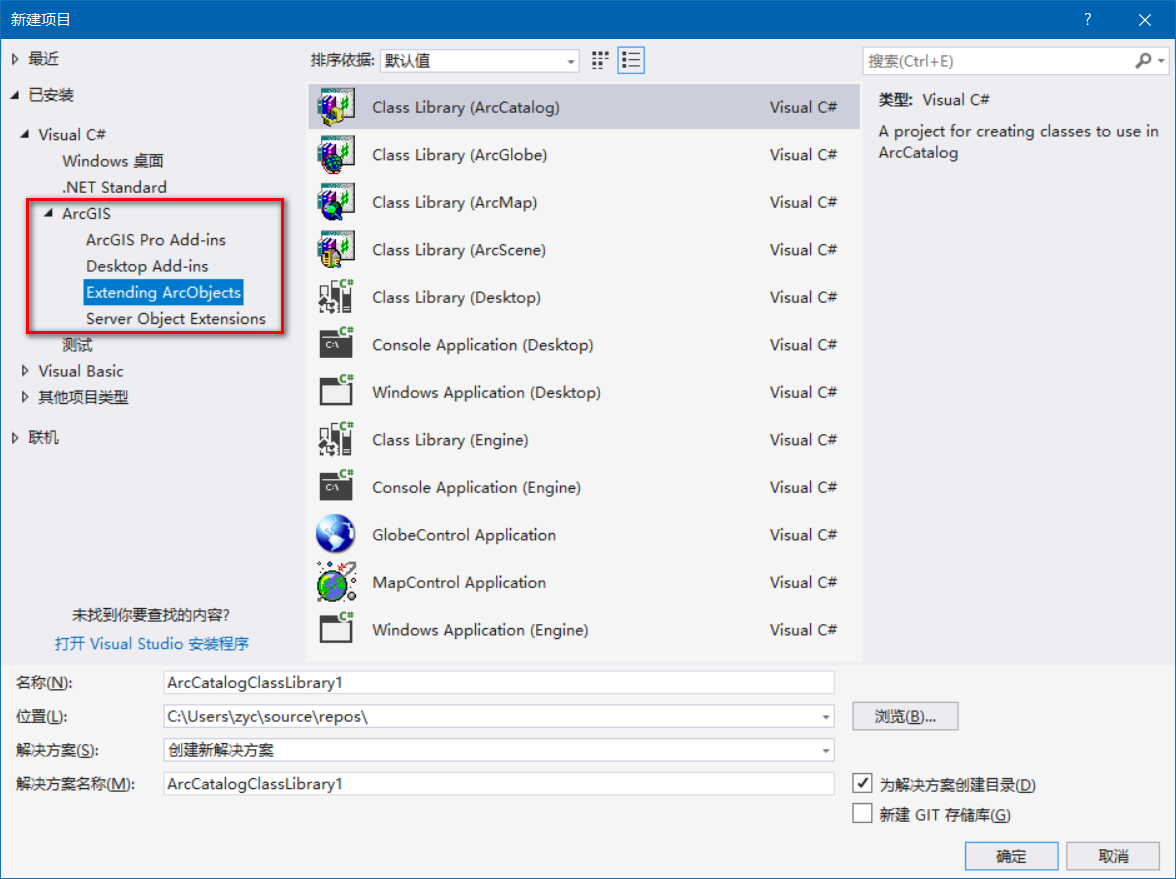Expand the 联机 tree node

point(15,438)
